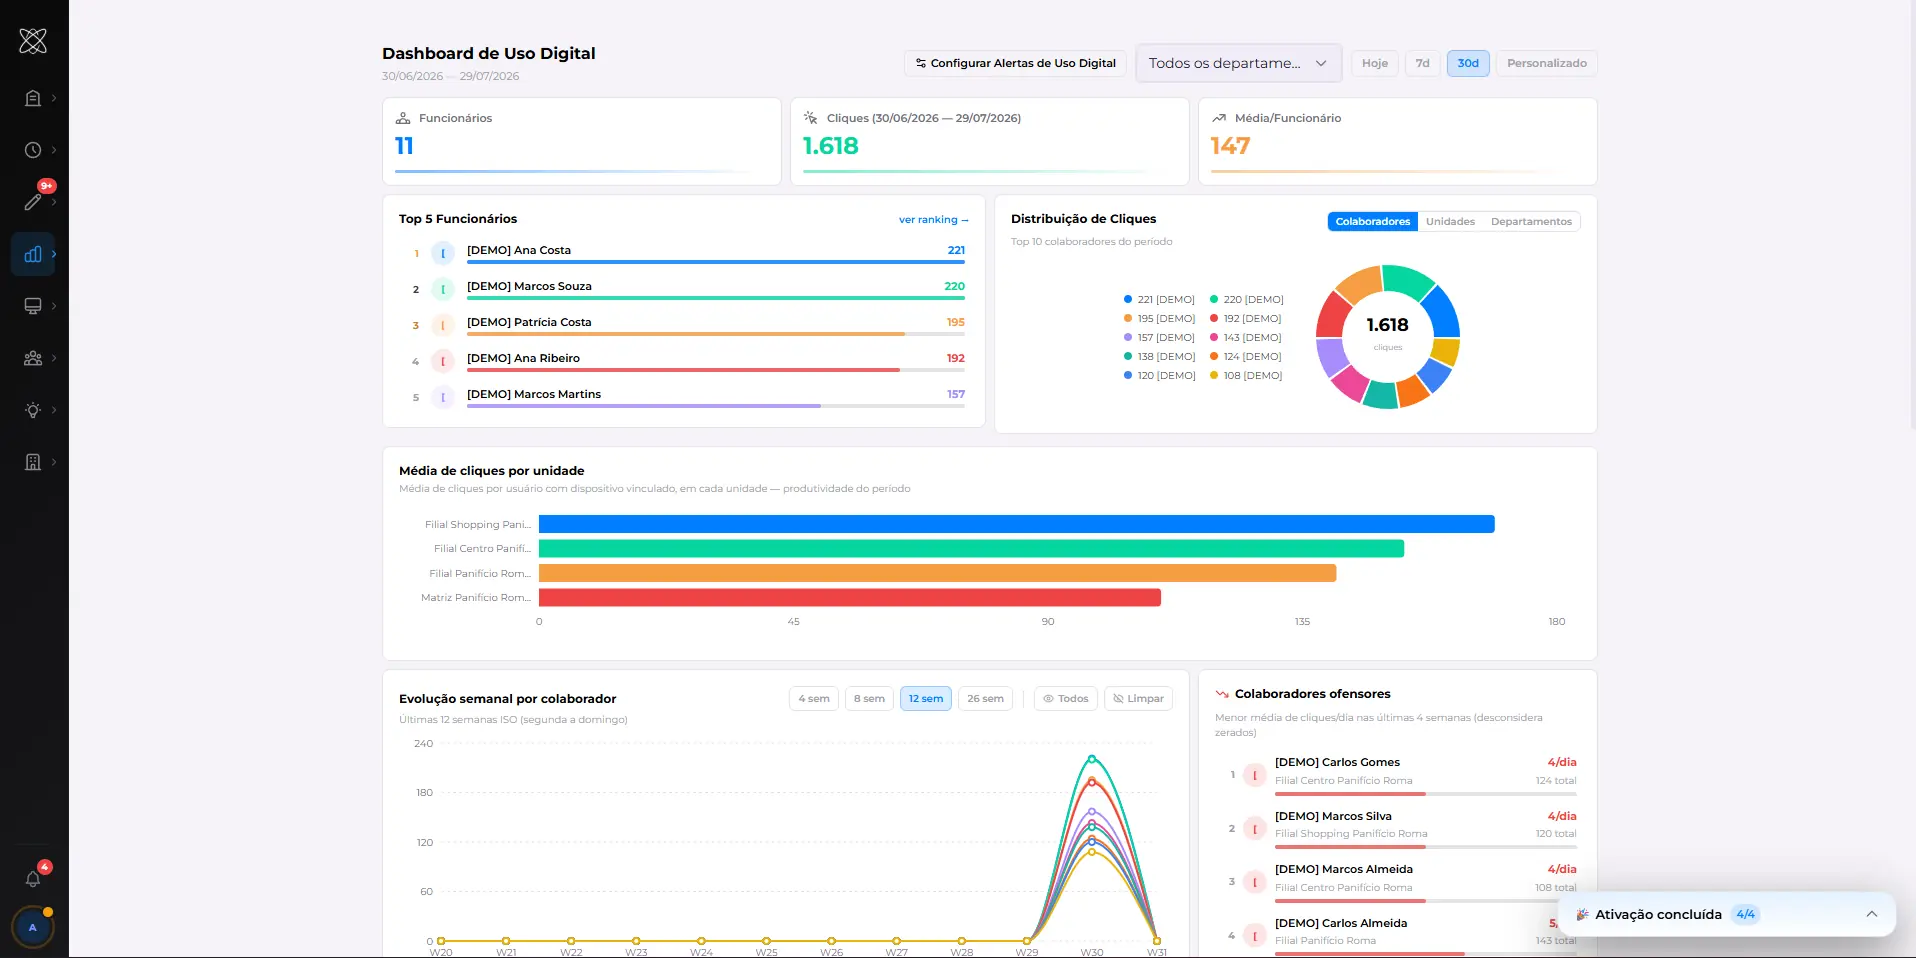Open the clock icon in the sidebar
This screenshot has height=958, width=1916.
coord(33,150)
